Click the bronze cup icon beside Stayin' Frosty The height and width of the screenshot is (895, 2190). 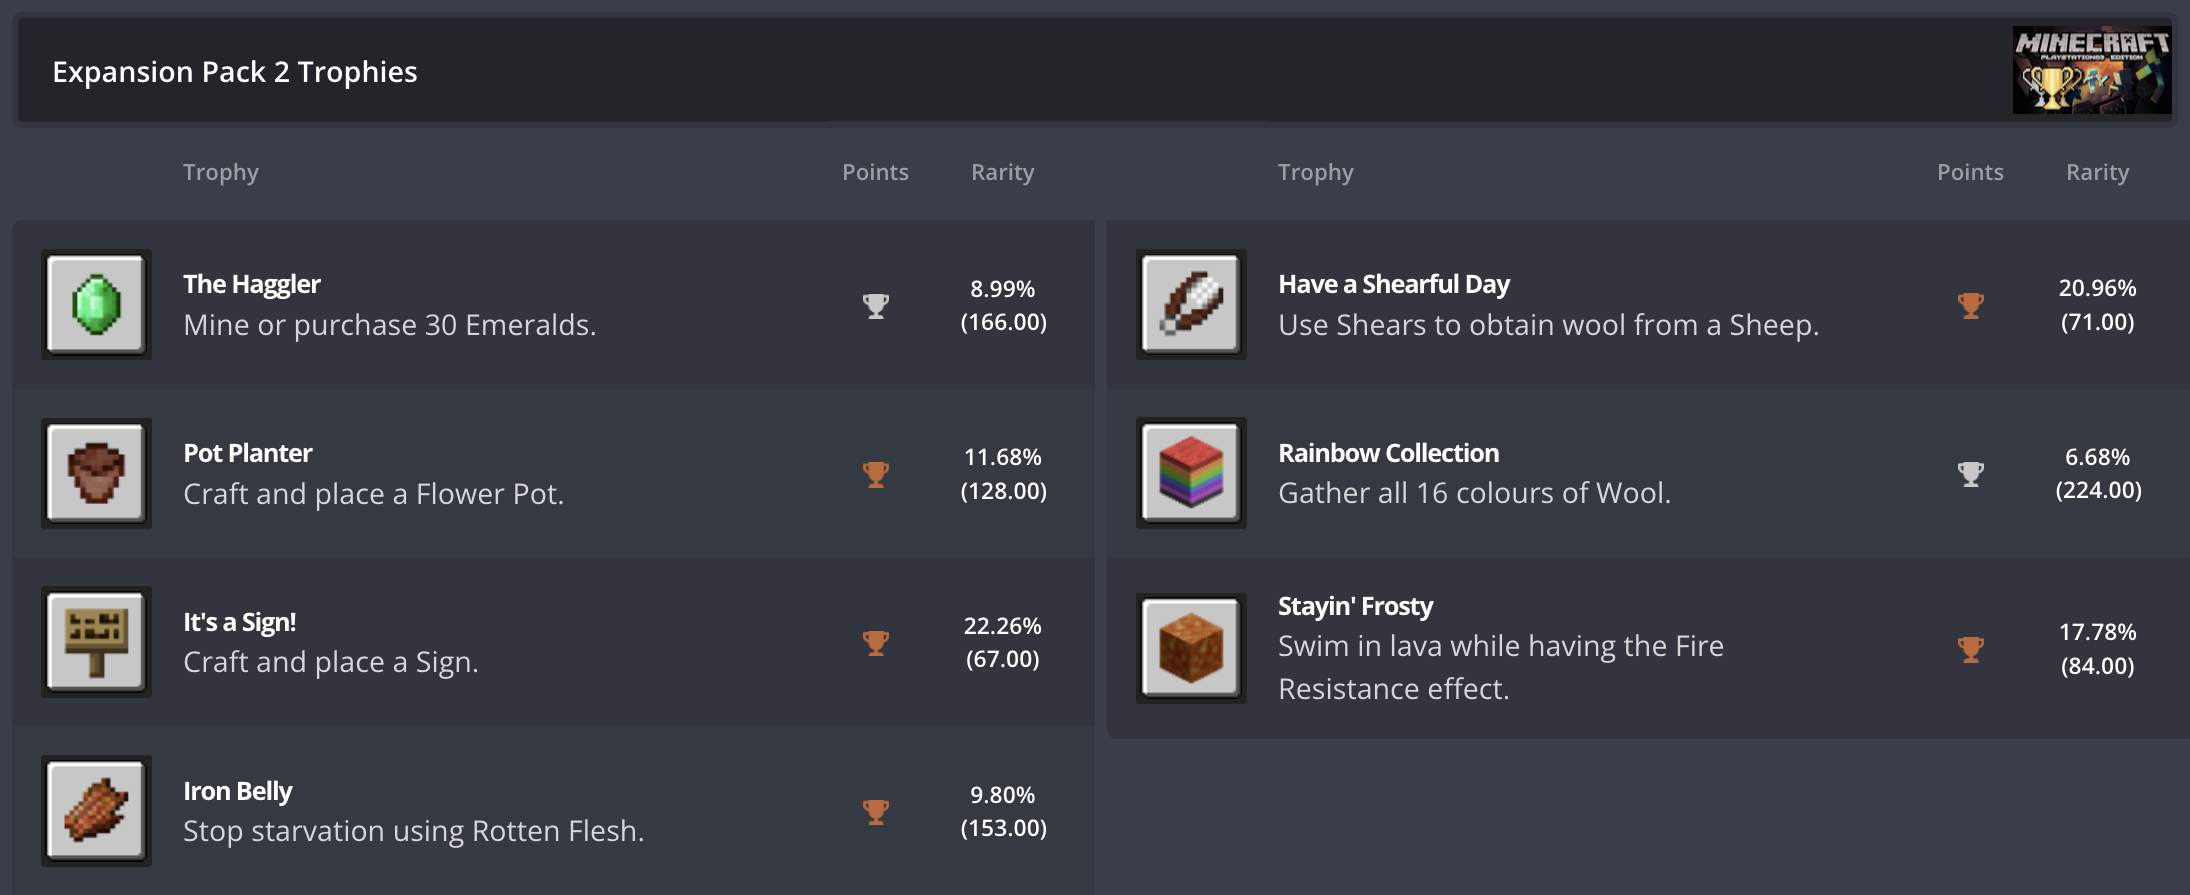tap(1970, 649)
